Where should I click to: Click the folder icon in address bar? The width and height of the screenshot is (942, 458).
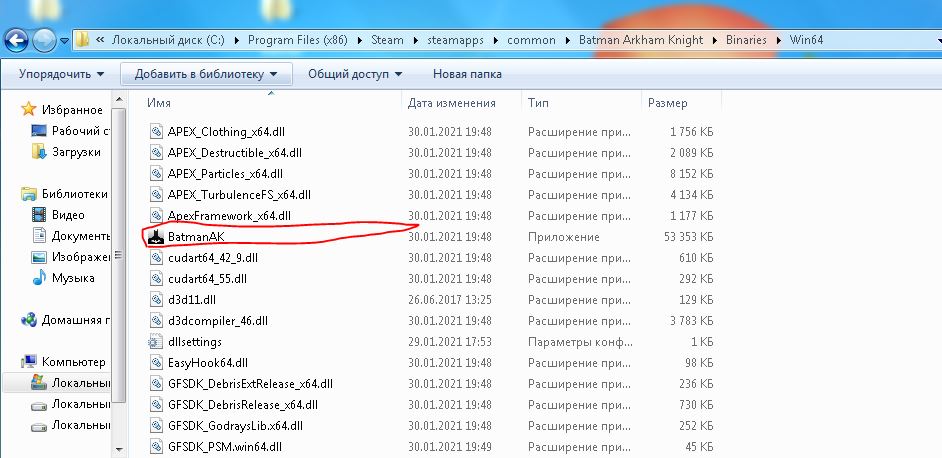[82, 40]
